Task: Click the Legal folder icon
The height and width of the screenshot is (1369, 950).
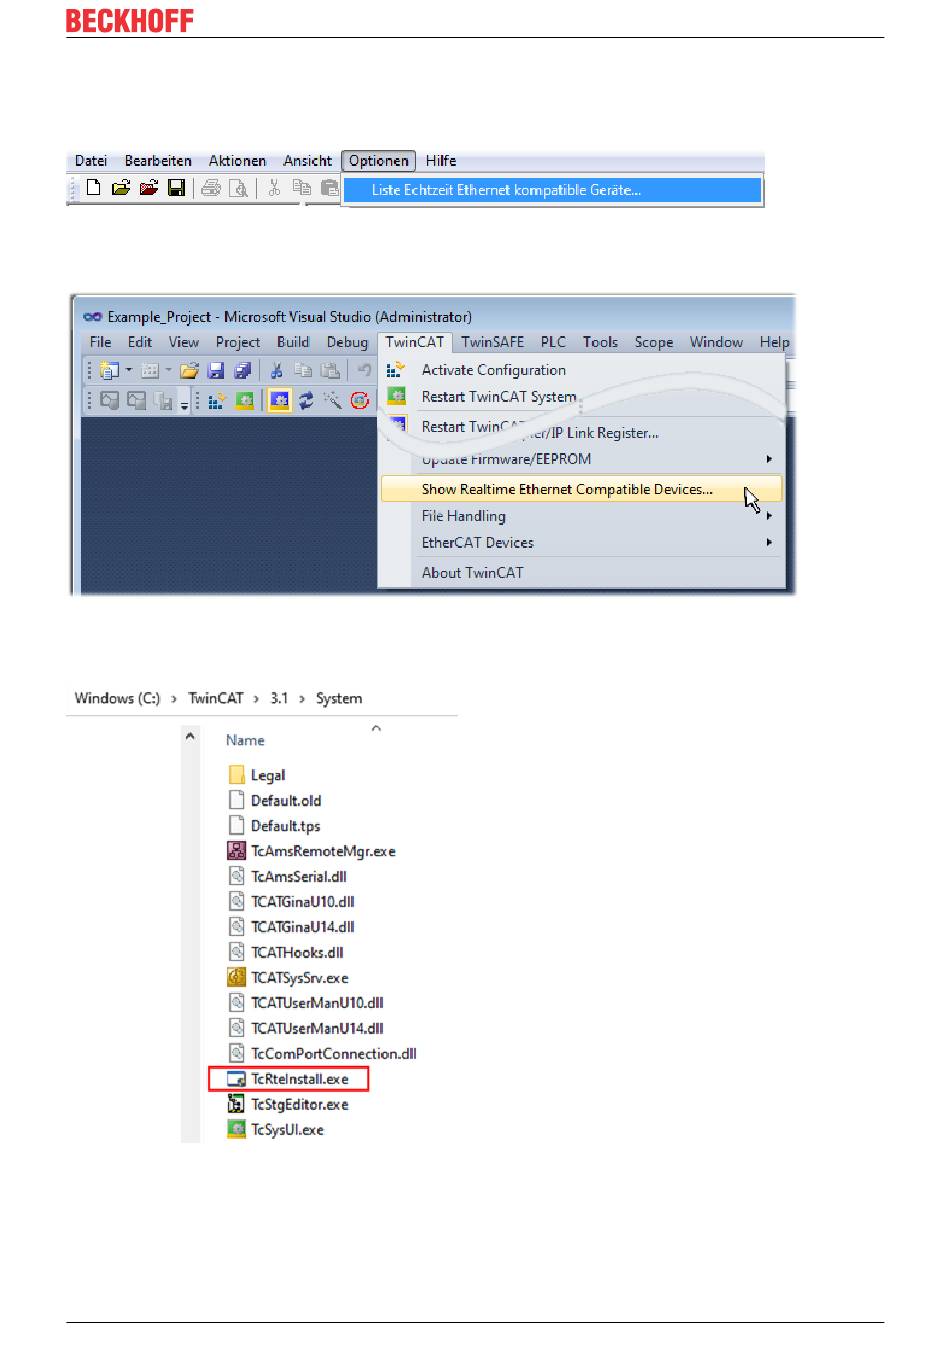Action: [x=237, y=775]
